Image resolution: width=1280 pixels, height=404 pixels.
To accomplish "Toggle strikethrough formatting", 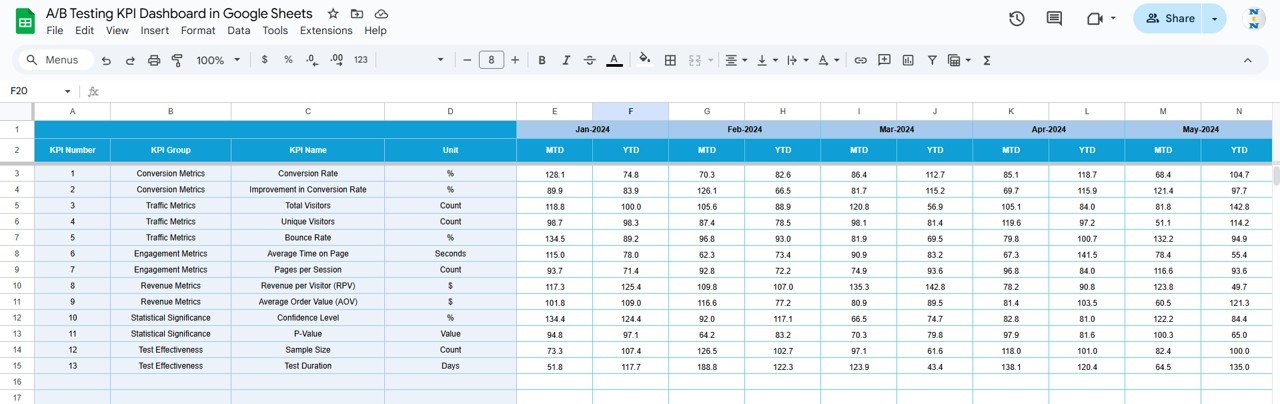I will (x=590, y=60).
